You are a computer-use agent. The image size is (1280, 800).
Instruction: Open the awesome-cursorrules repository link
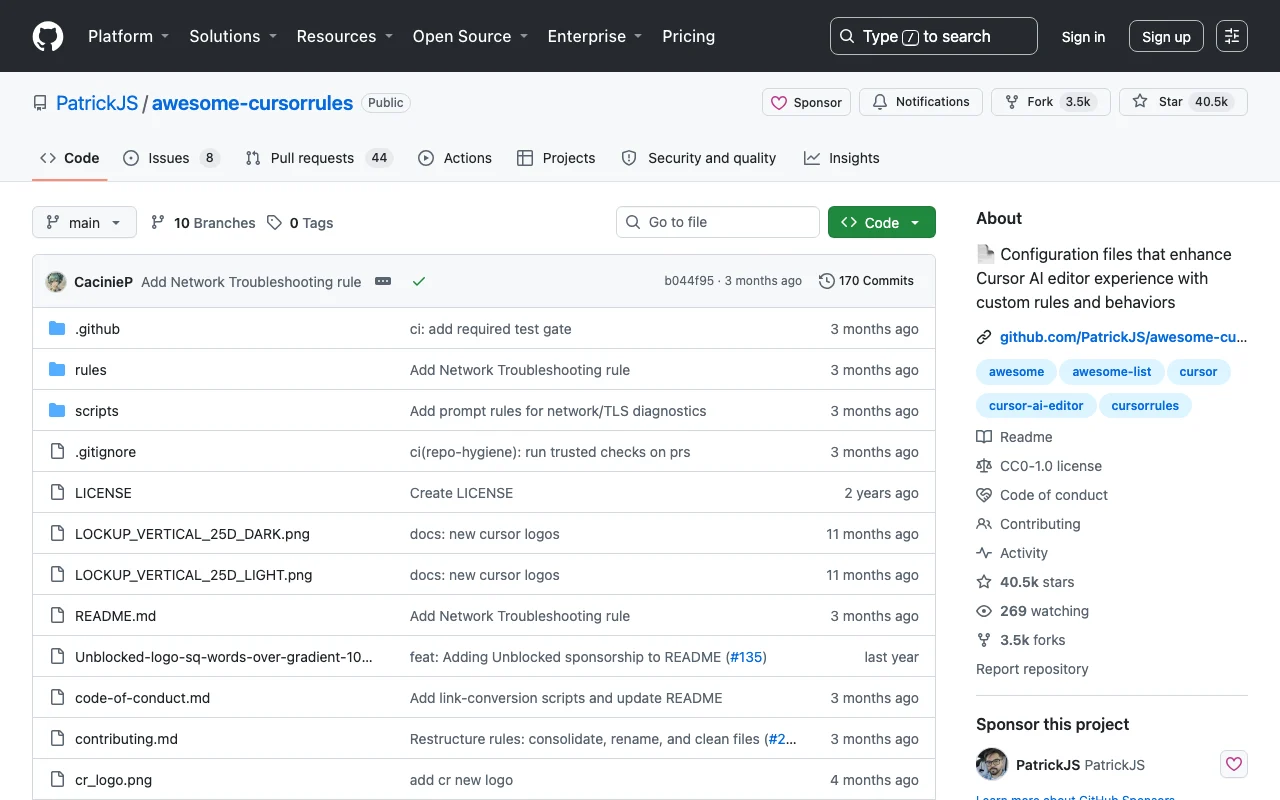pos(252,103)
